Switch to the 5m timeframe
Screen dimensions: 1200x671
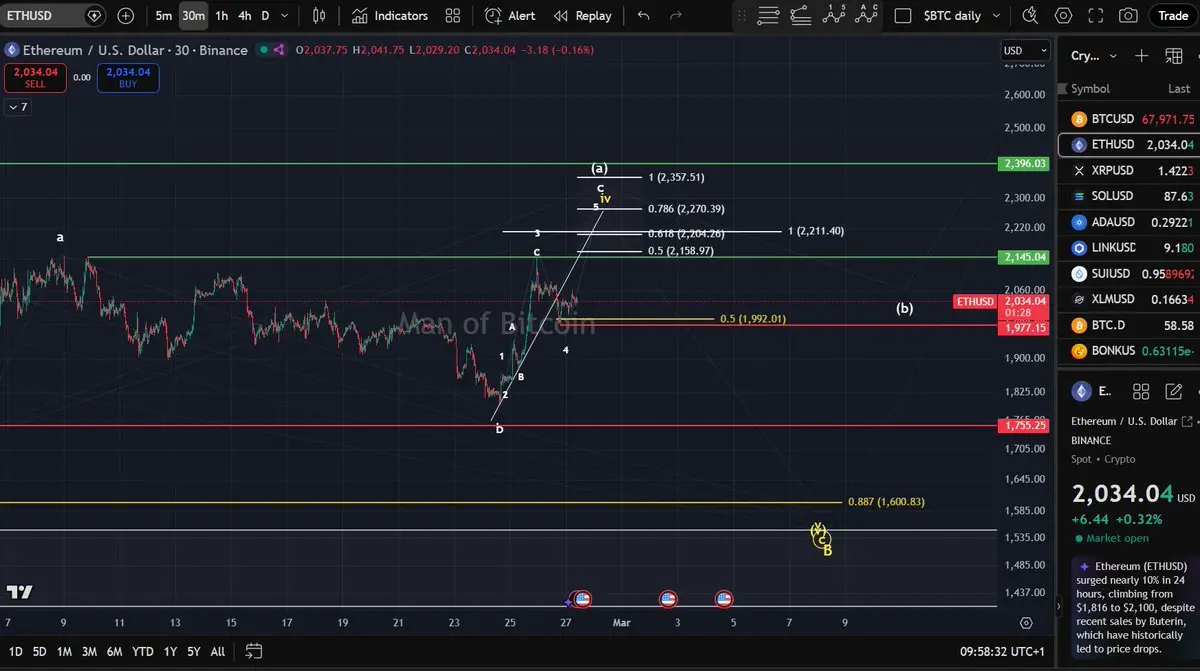point(163,16)
